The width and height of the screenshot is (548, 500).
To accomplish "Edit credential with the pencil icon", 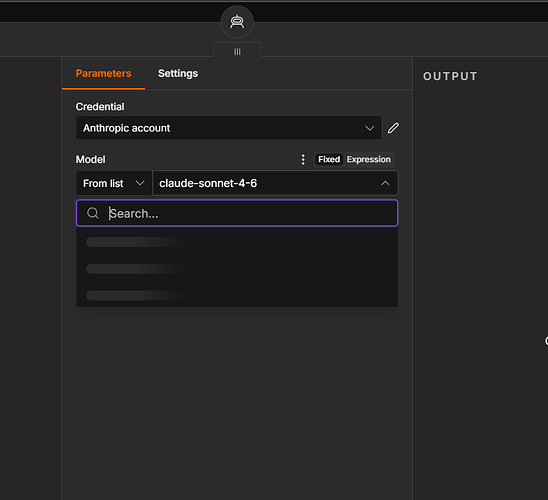I will [393, 128].
